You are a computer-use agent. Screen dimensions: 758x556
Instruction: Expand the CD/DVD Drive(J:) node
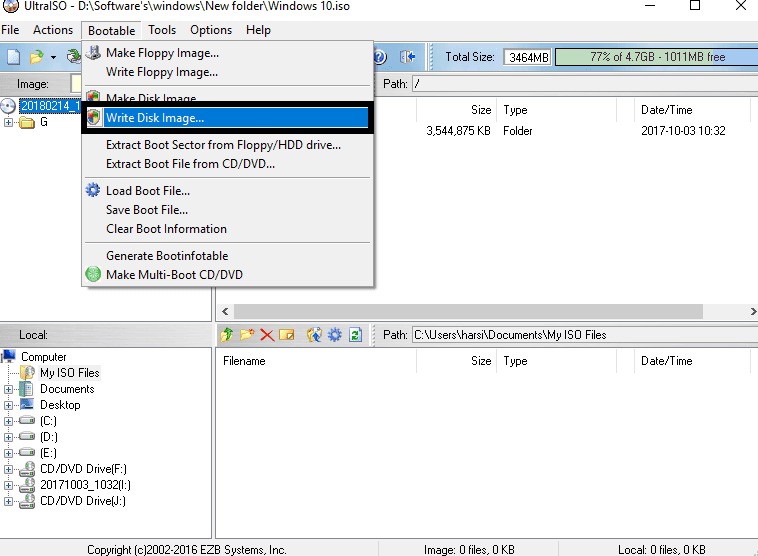pos(8,501)
